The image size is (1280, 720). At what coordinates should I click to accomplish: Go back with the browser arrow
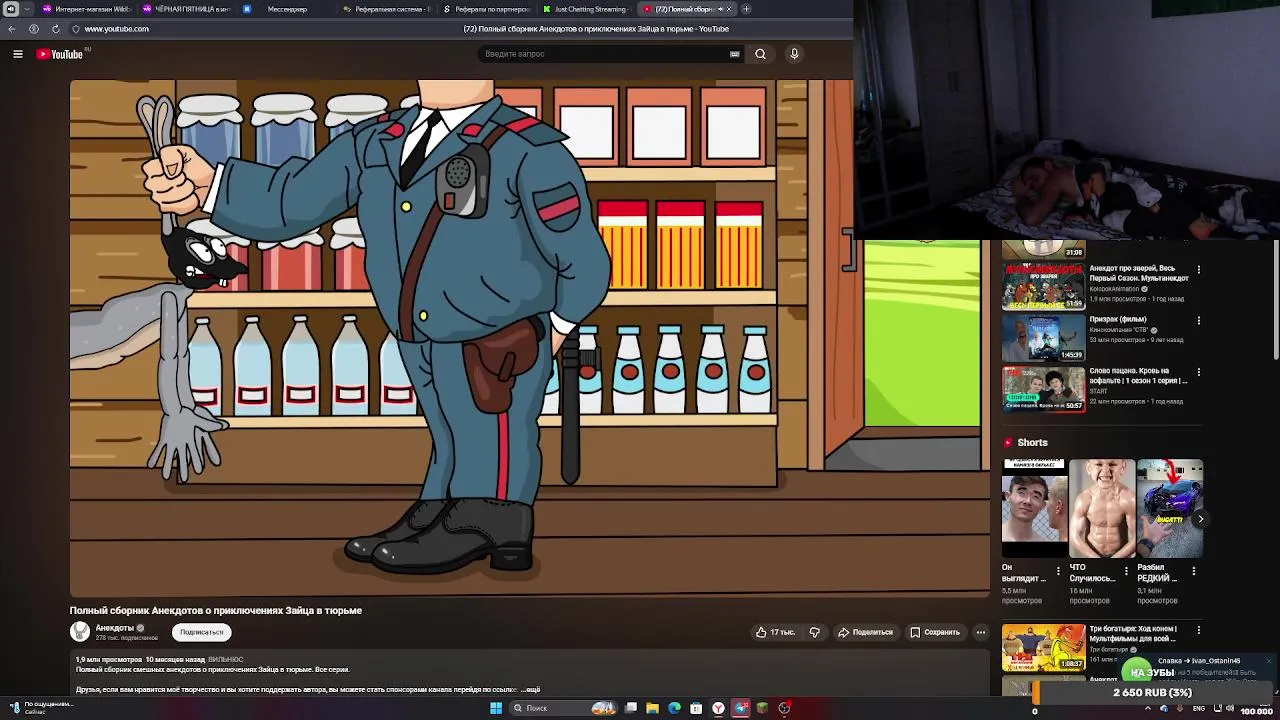[12, 29]
